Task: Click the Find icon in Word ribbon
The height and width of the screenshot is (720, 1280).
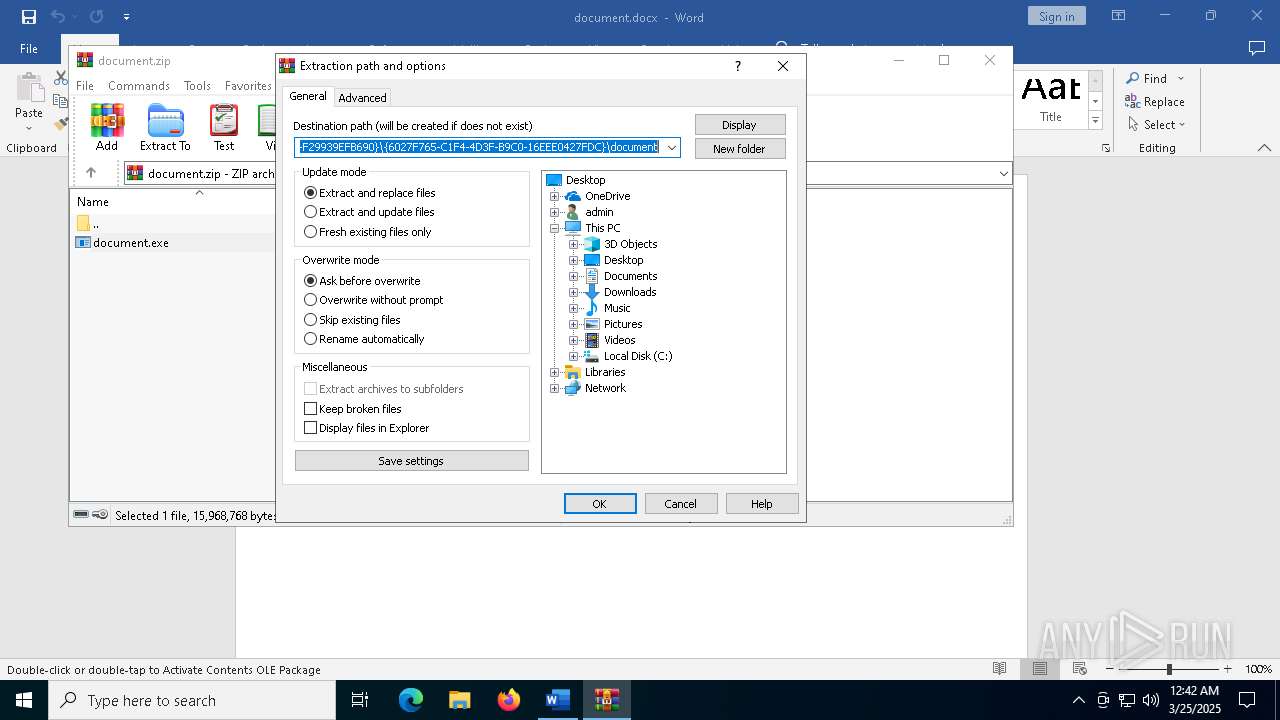Action: (1133, 78)
